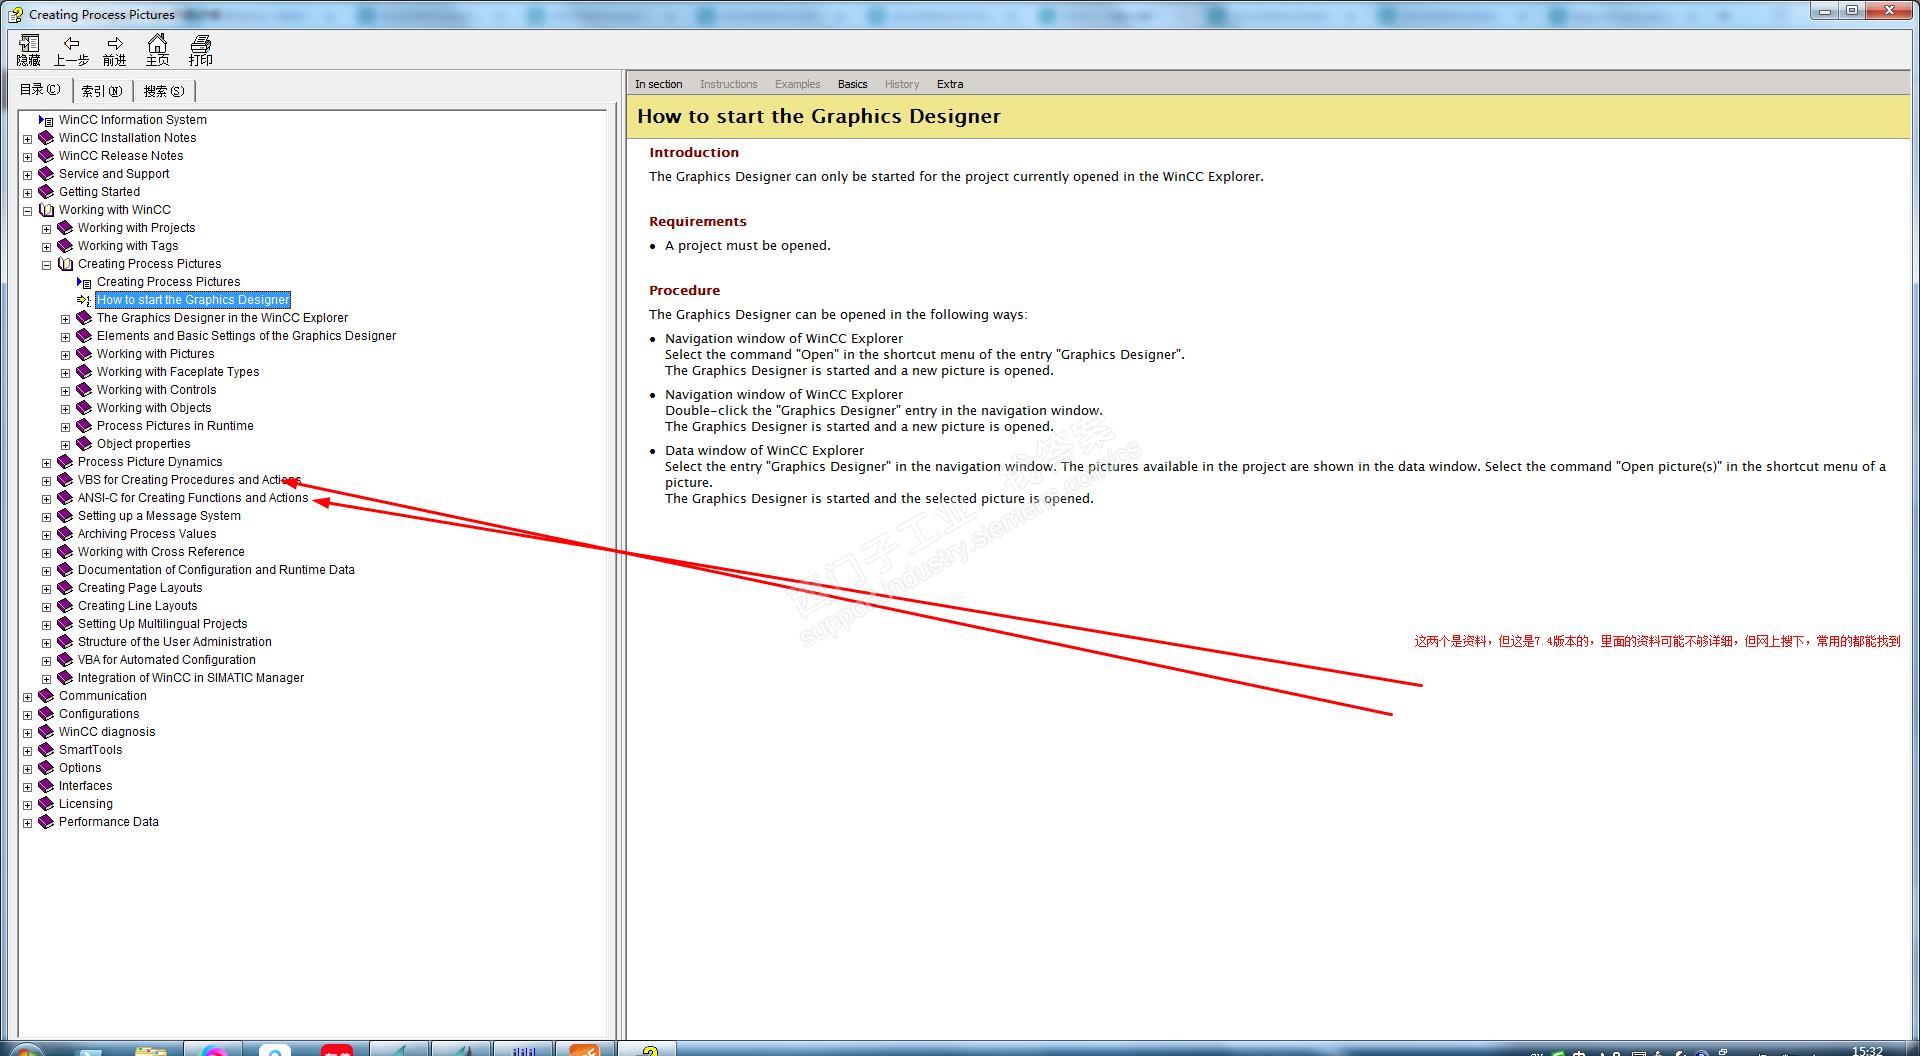1920x1056 pixels.
Task: Click the help window's taskbar button
Action: tap(648, 1049)
